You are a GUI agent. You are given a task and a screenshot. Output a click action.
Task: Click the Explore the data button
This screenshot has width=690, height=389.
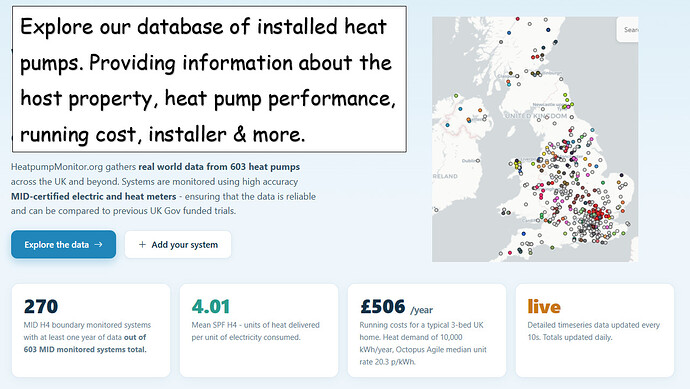[x=63, y=244]
